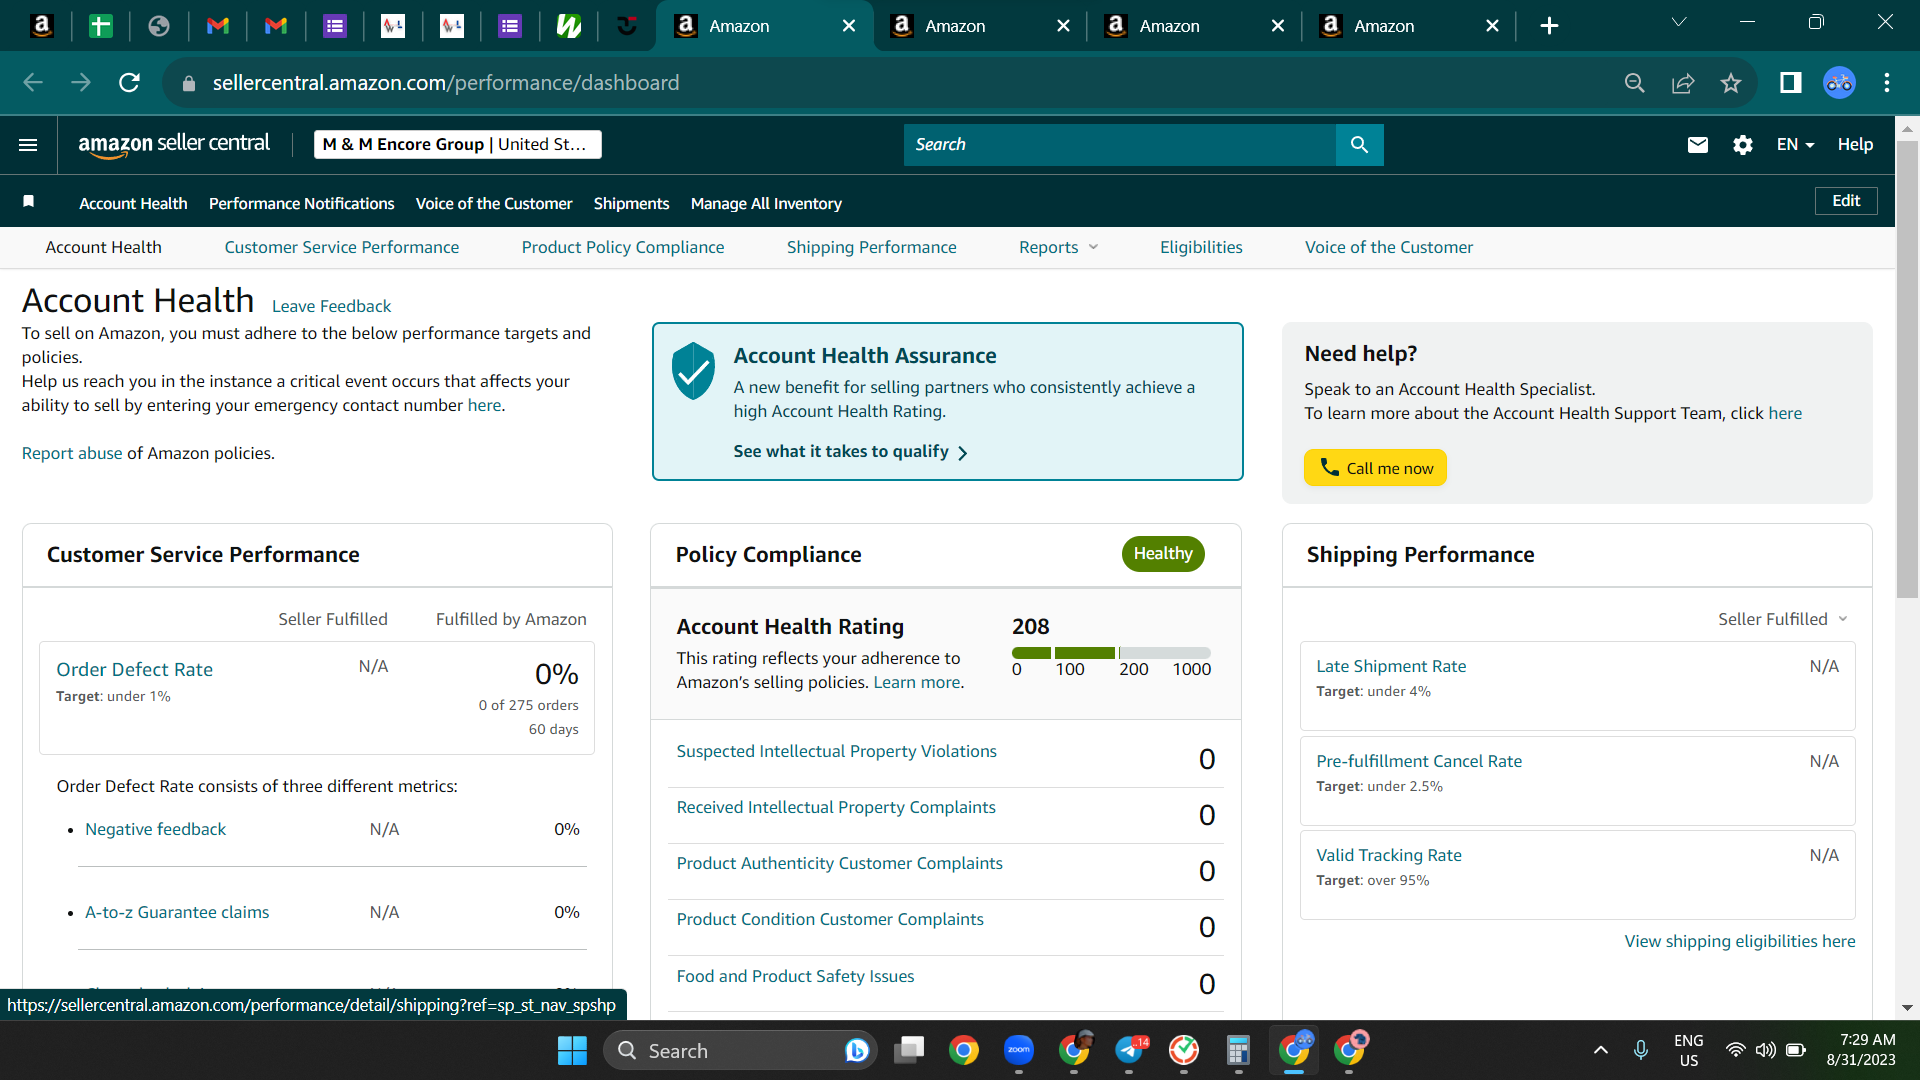Show hidden system tray icons
The width and height of the screenshot is (1920, 1080).
click(x=1601, y=1050)
